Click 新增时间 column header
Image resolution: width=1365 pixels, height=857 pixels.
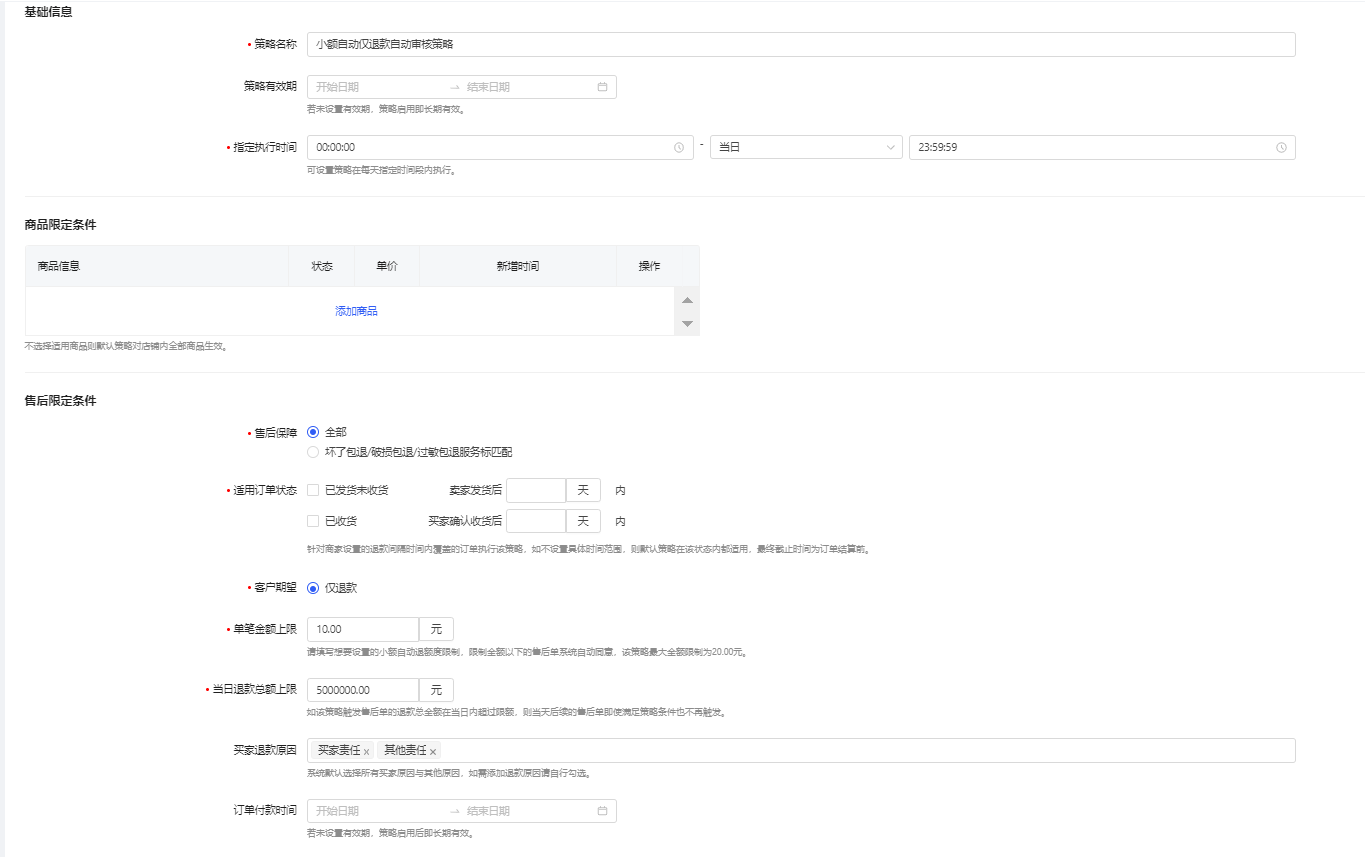pyautogui.click(x=518, y=266)
